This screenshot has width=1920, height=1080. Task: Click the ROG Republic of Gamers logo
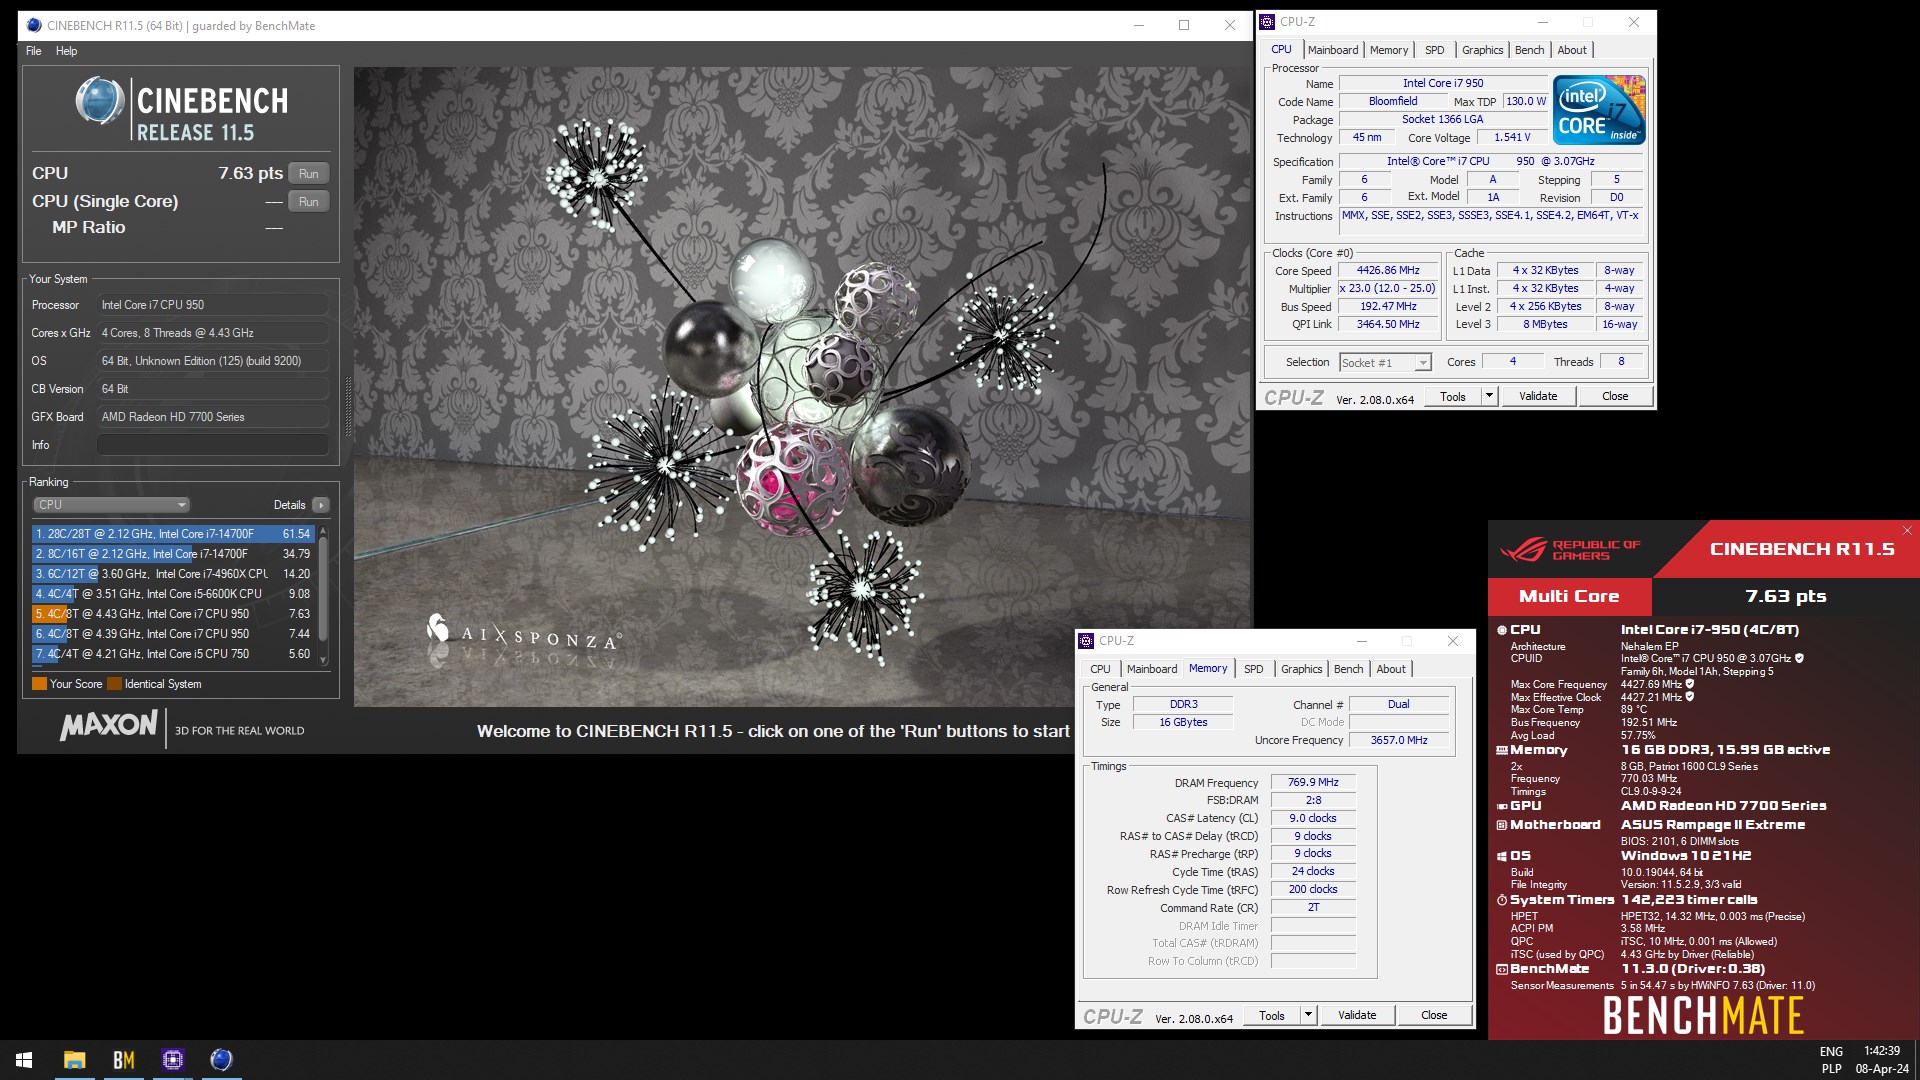point(1570,549)
